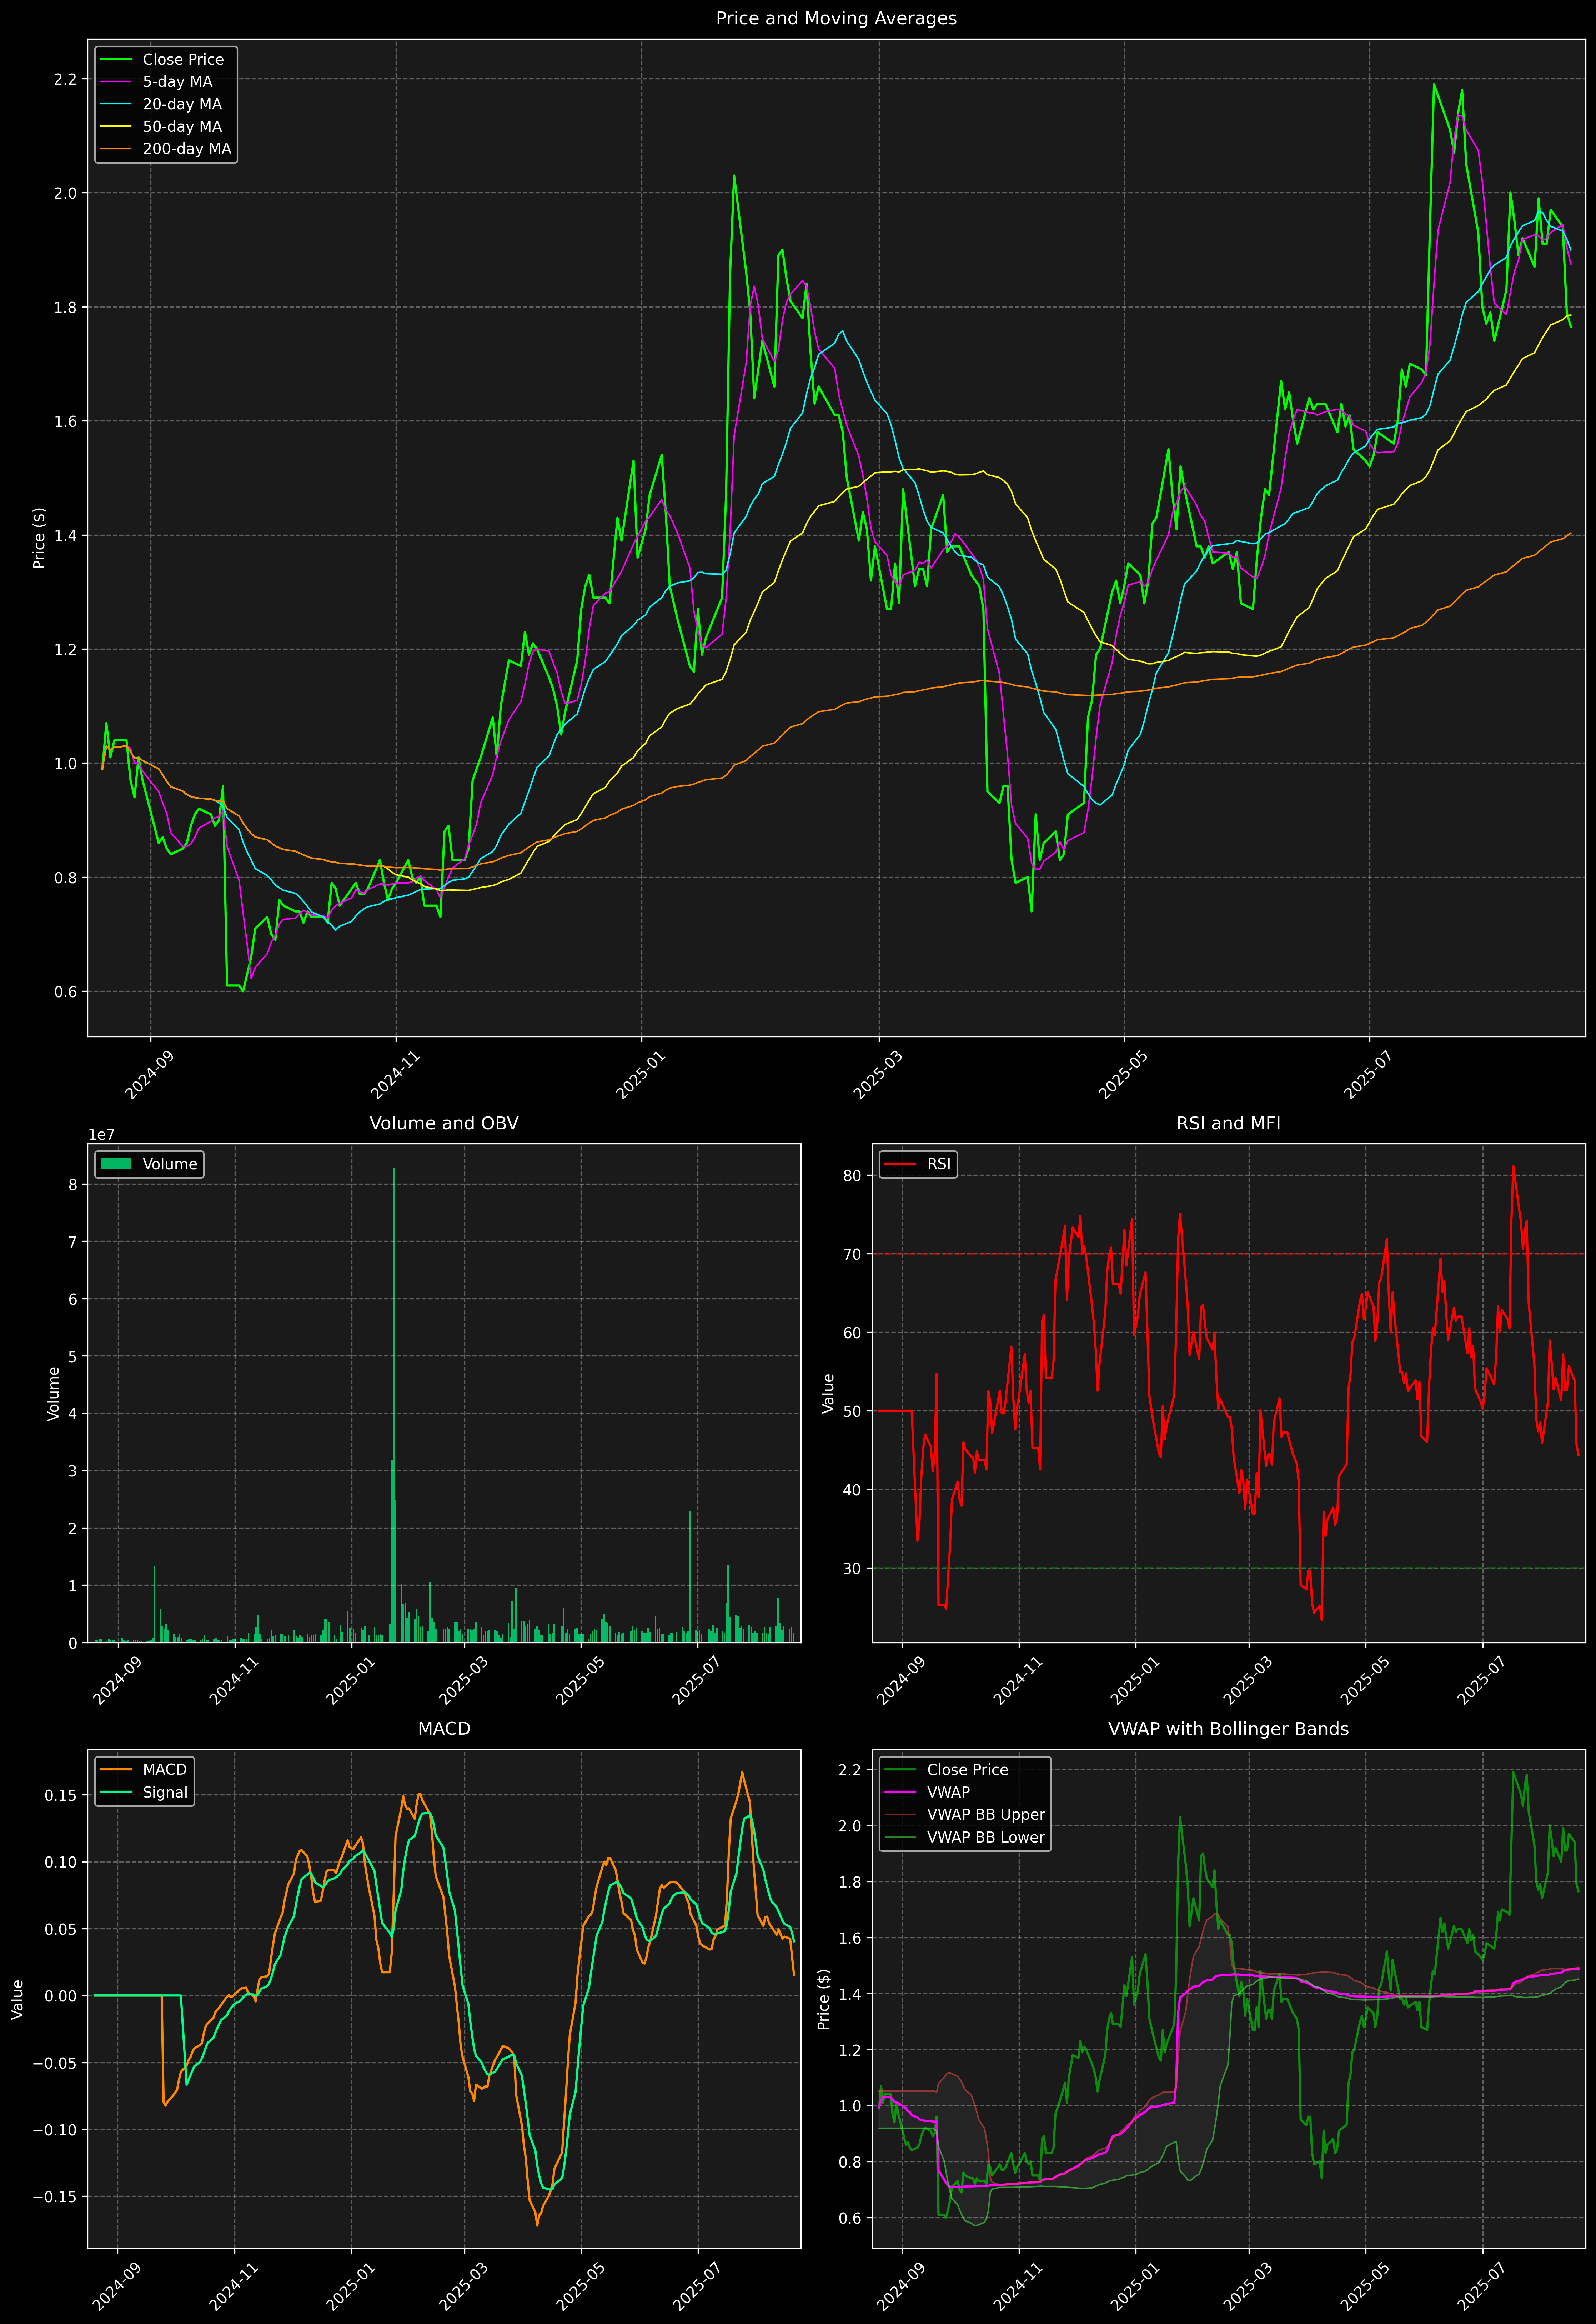Click the Price and Moving Averages title

click(x=836, y=18)
